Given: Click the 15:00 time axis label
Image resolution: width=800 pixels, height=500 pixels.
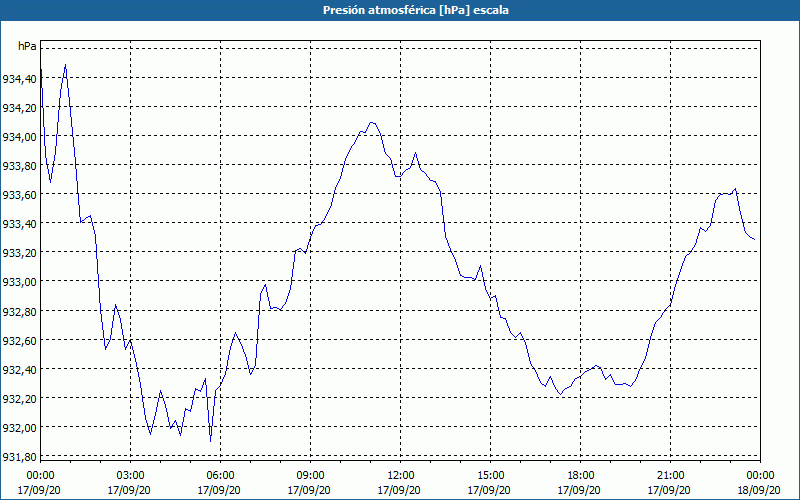Looking at the screenshot, I should tap(491, 476).
